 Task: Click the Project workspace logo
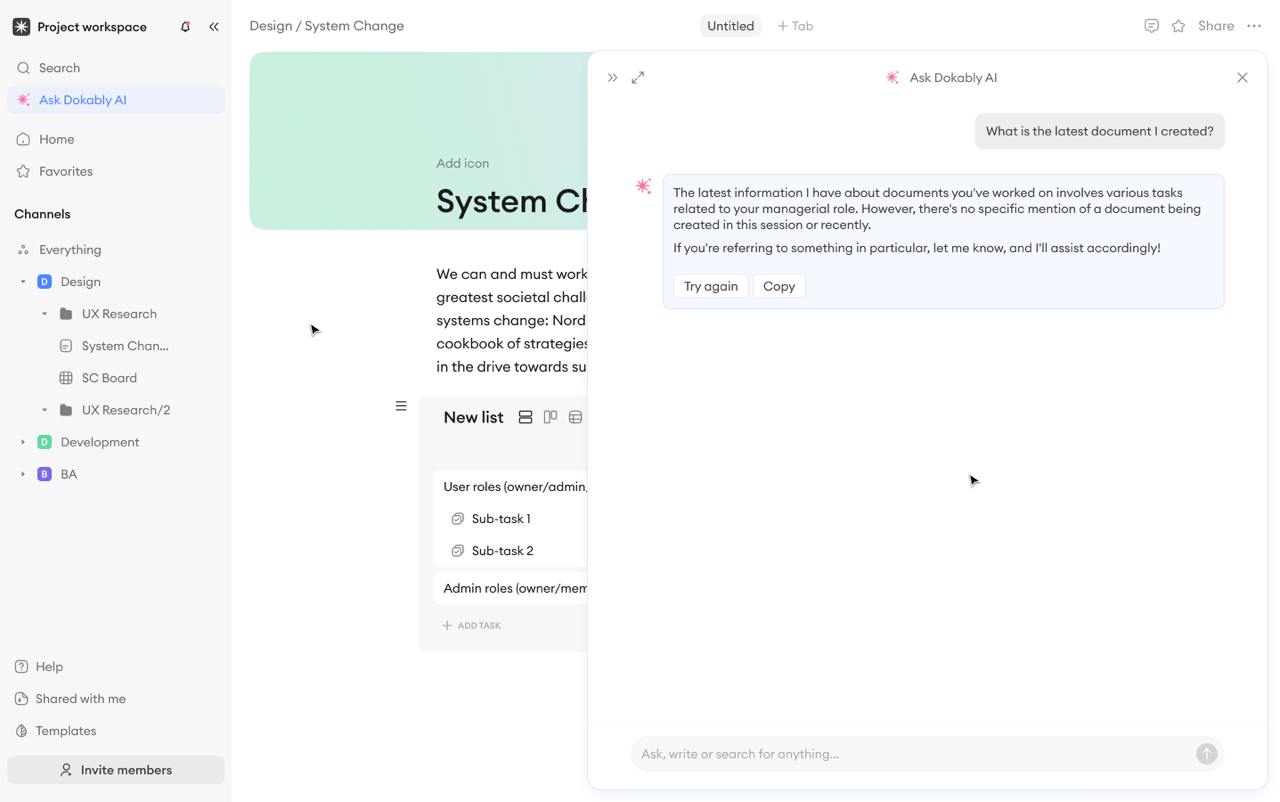pos(21,27)
